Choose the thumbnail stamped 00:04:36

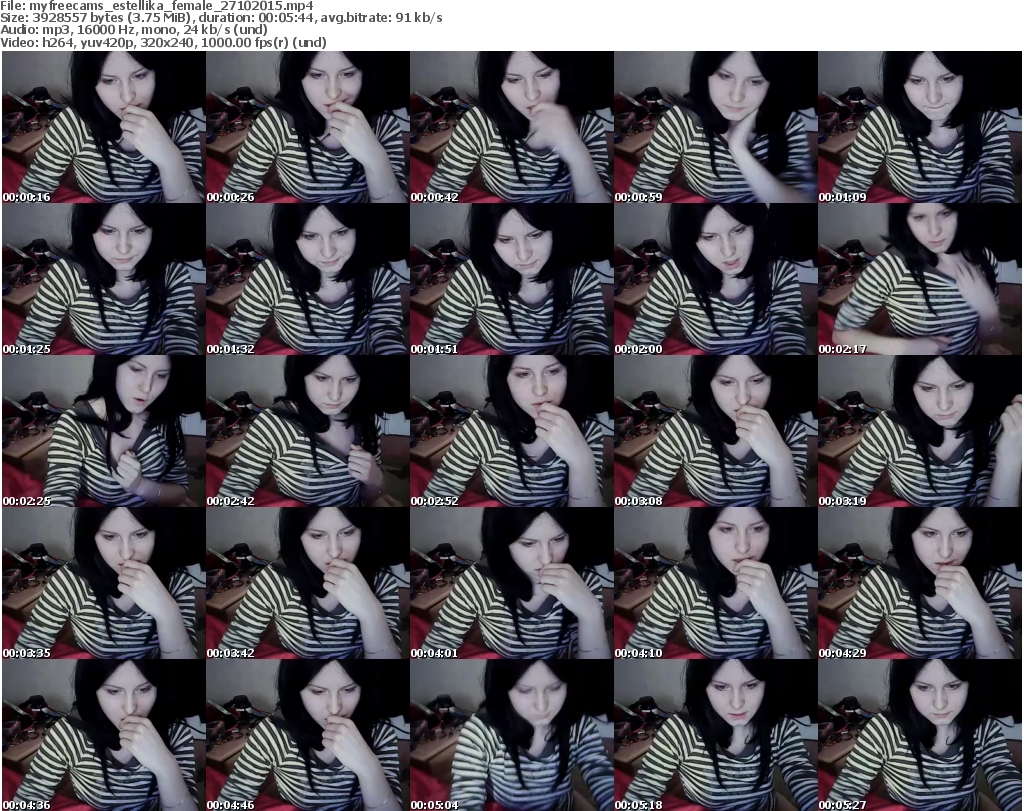coord(104,735)
